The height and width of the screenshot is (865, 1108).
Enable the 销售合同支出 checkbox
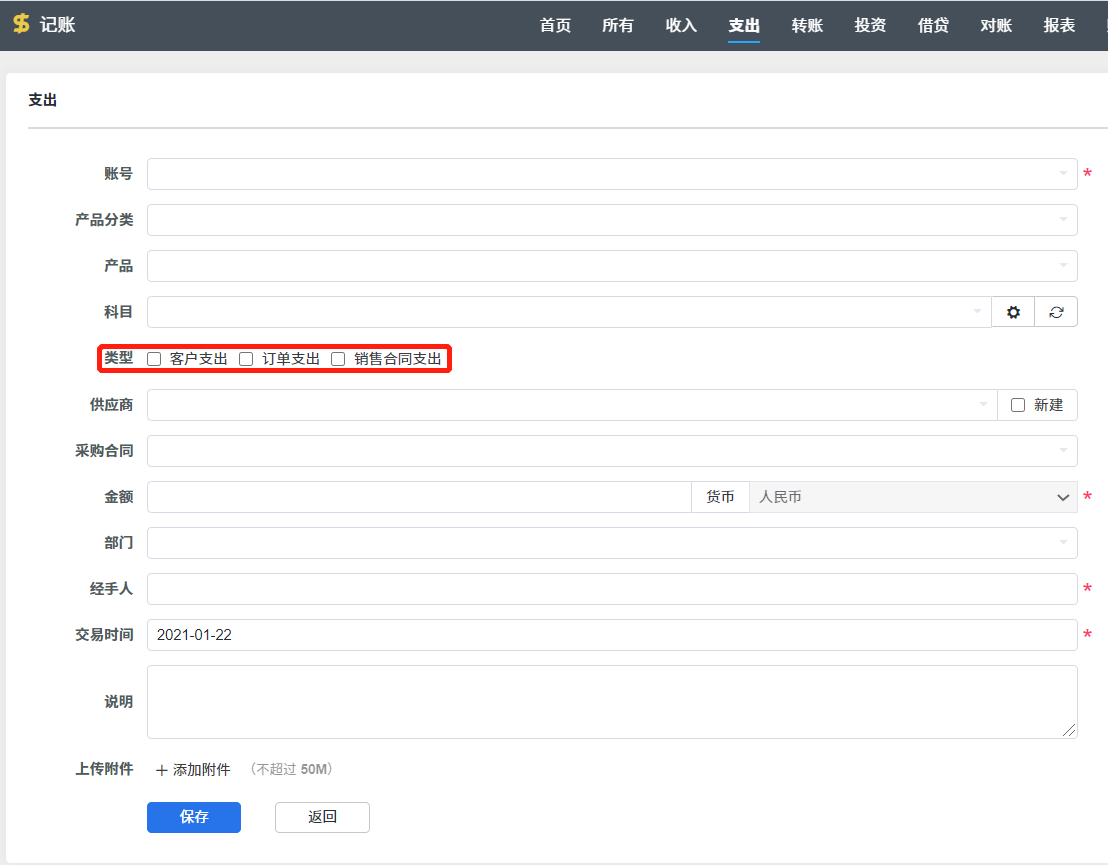pos(338,359)
